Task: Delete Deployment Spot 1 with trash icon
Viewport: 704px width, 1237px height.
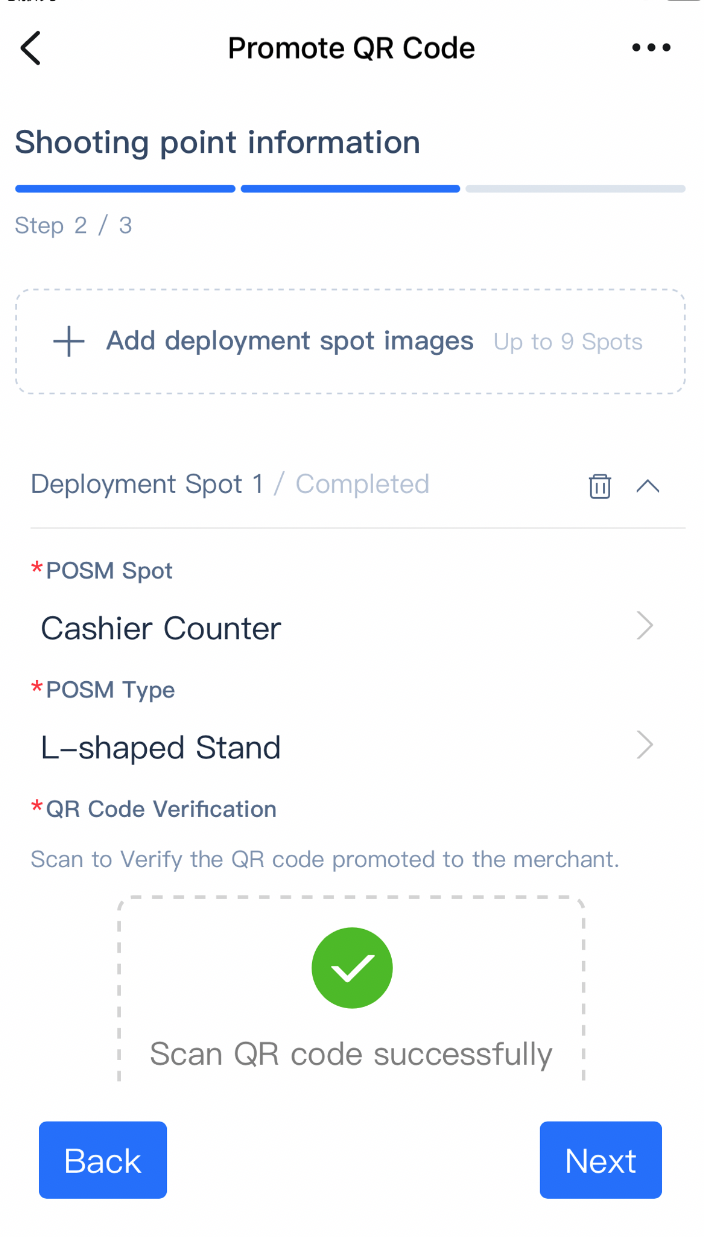Action: 599,486
